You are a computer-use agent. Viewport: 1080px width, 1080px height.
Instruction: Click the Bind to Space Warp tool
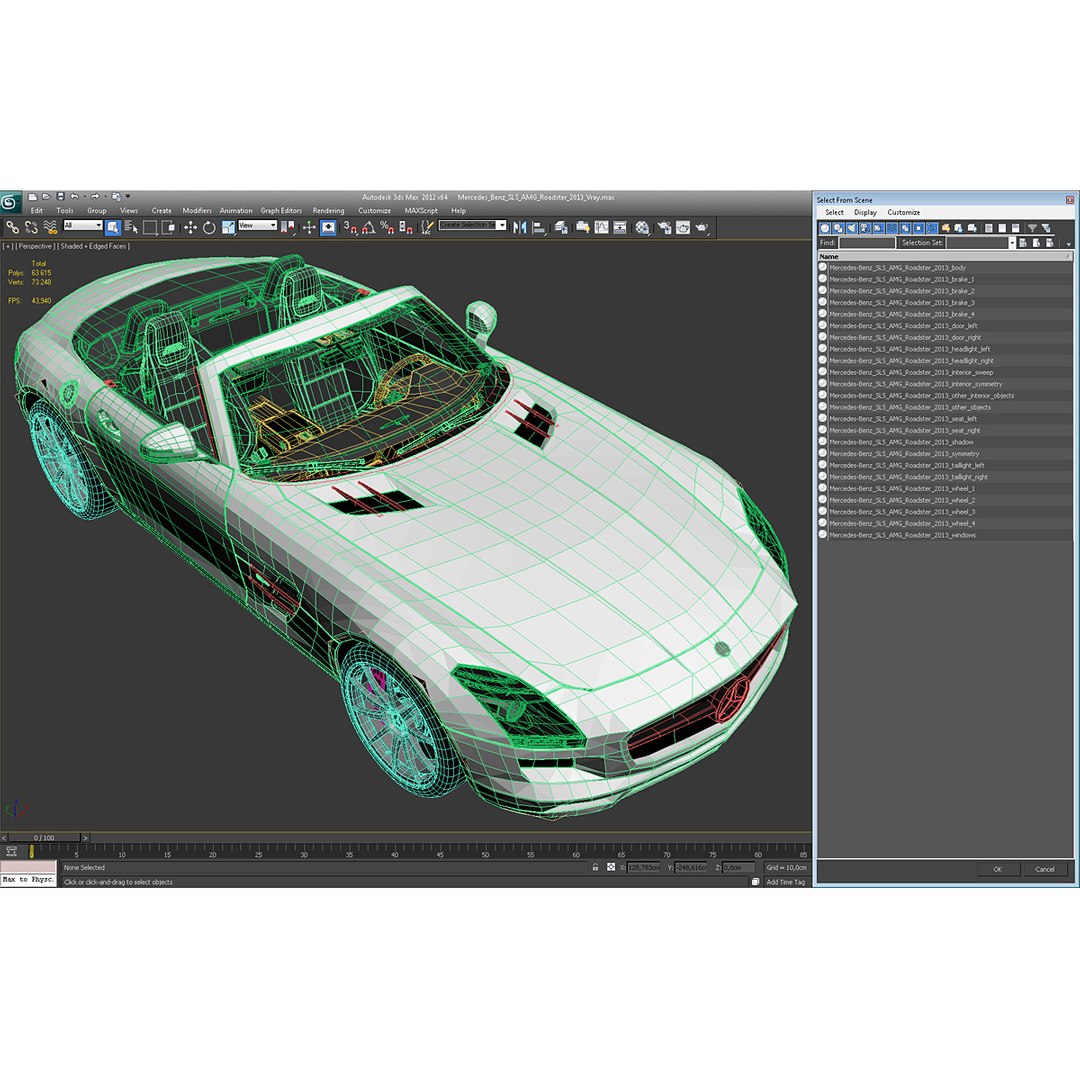50,227
